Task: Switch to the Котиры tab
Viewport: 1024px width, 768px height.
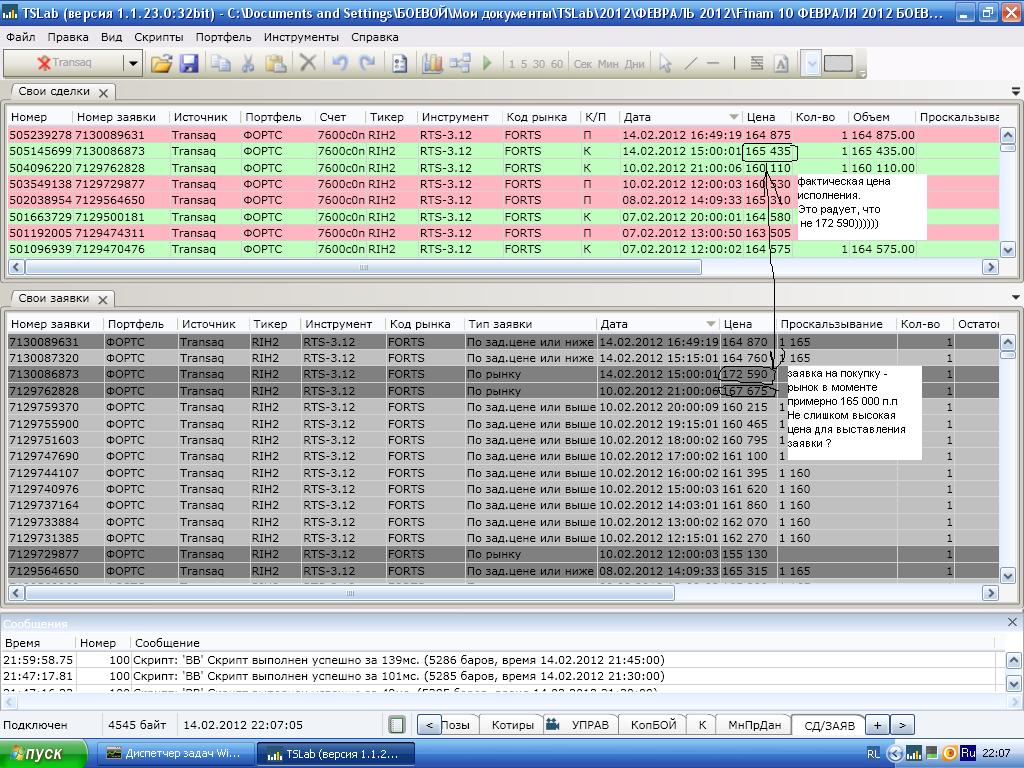Action: click(512, 725)
